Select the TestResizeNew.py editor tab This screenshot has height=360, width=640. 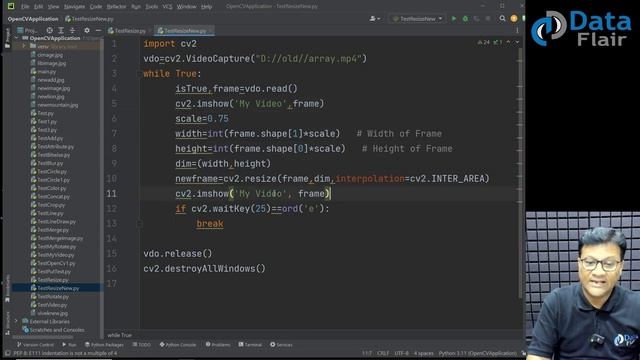tap(183, 31)
